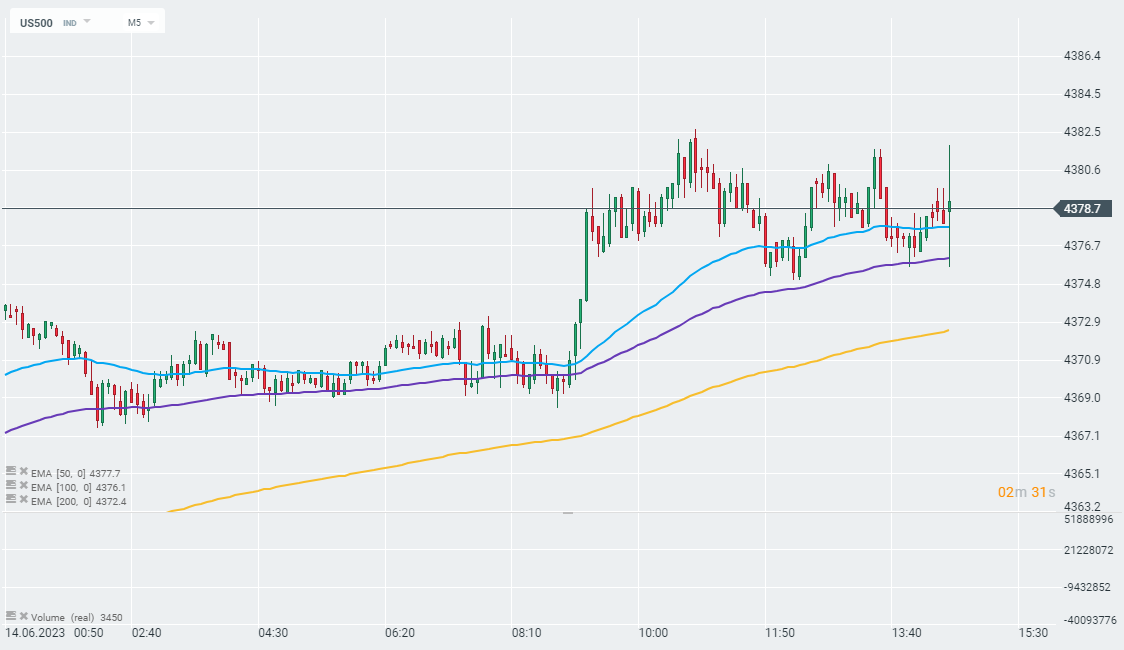Click the 08:10 mark on time axis
Image resolution: width=1124 pixels, height=650 pixels.
click(x=526, y=633)
